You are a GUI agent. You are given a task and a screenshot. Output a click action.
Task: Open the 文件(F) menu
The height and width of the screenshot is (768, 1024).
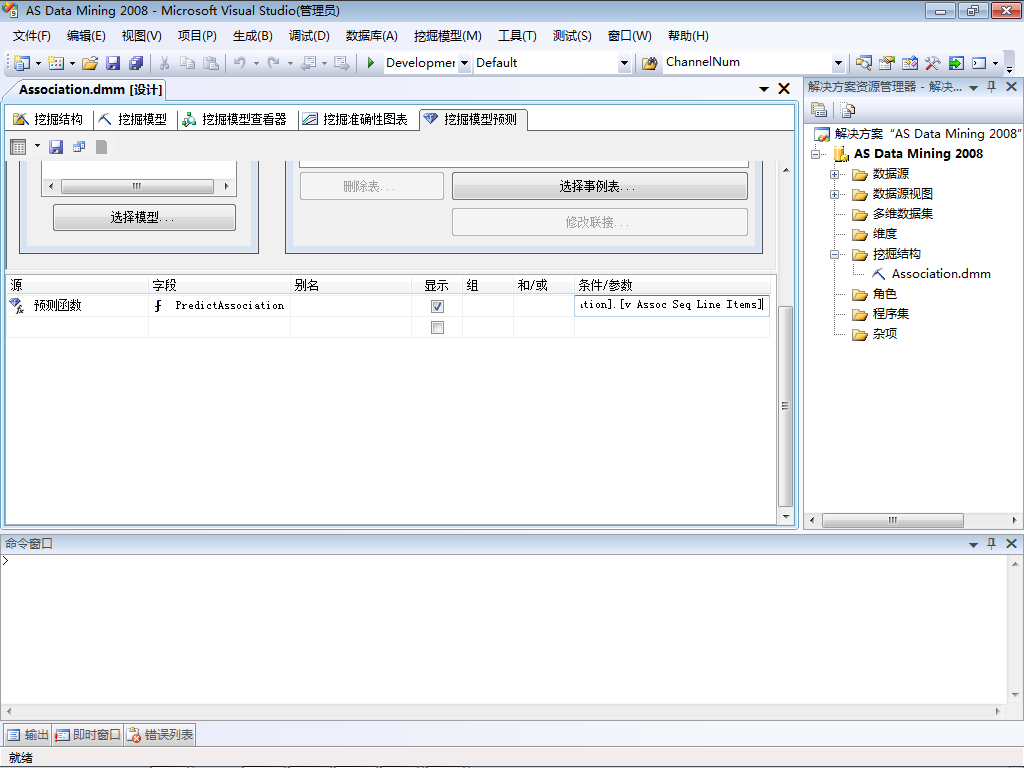(x=31, y=36)
